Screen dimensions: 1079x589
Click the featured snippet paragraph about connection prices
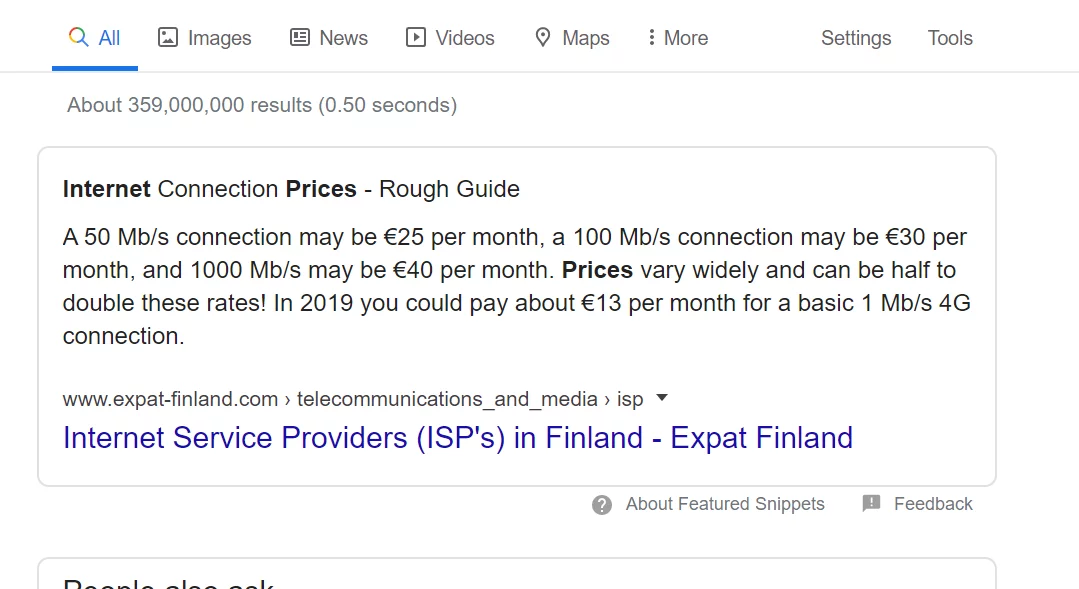[x=516, y=286]
